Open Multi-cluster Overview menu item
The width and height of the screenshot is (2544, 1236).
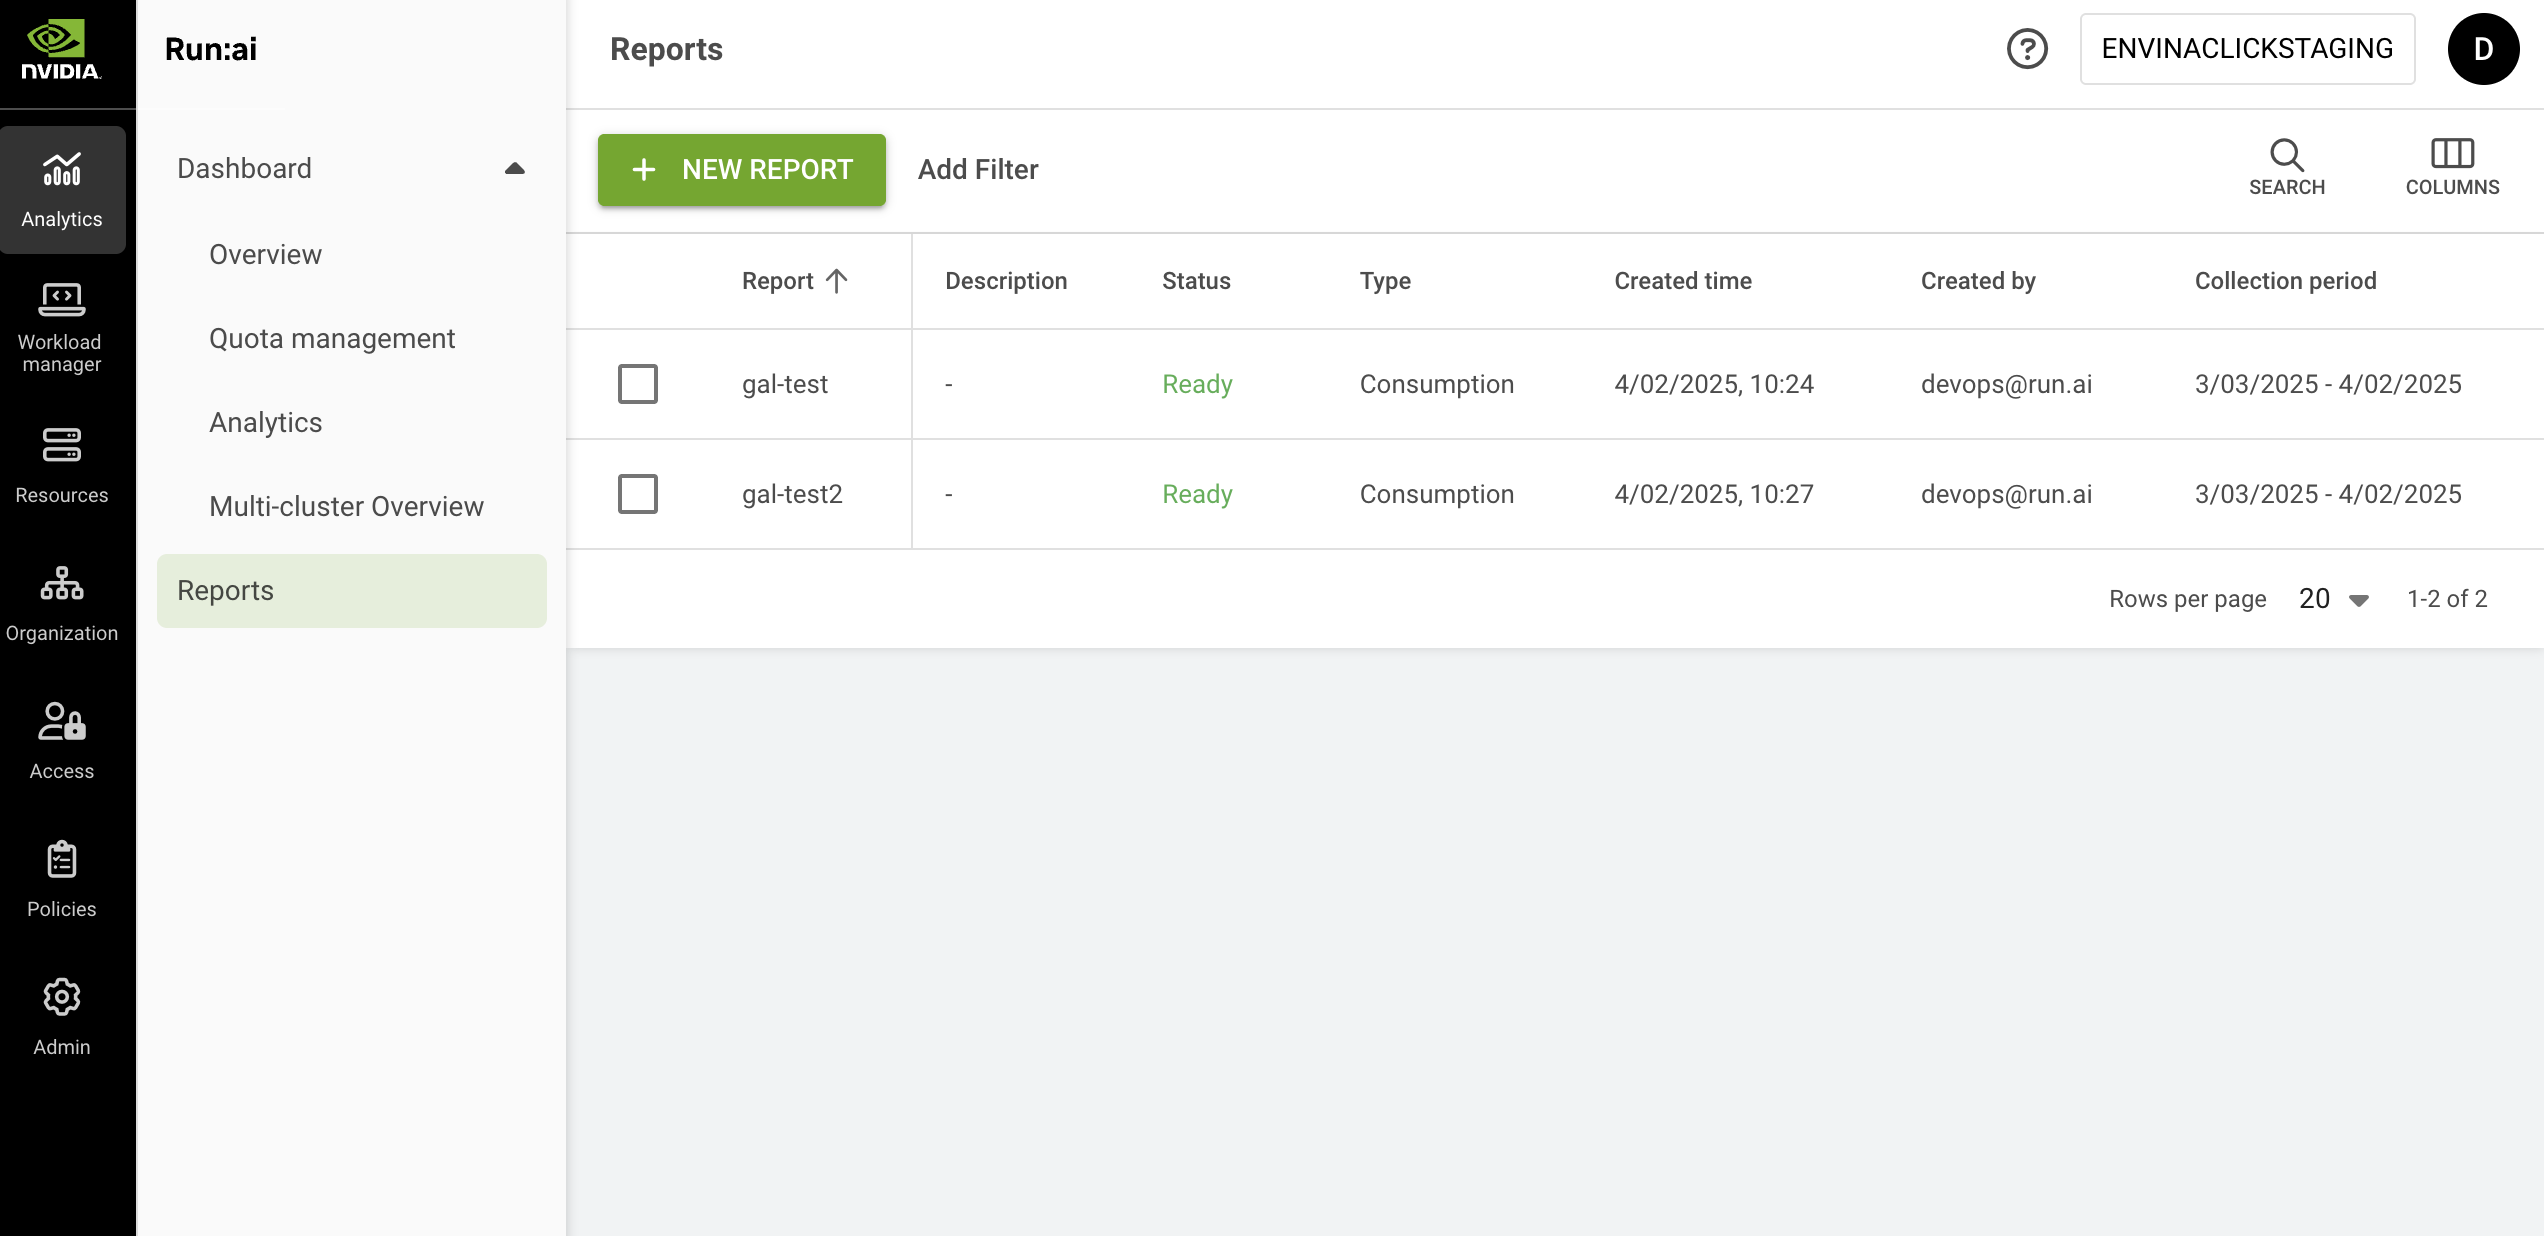coord(346,507)
